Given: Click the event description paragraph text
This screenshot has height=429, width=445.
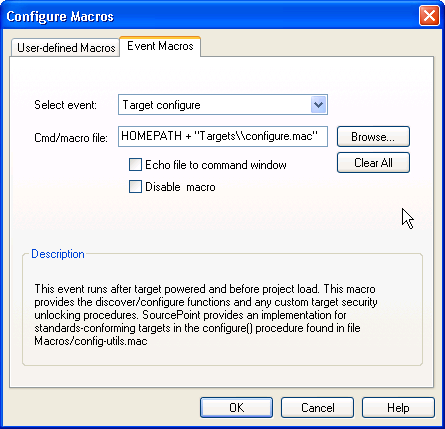Looking at the screenshot, I should (206, 315).
